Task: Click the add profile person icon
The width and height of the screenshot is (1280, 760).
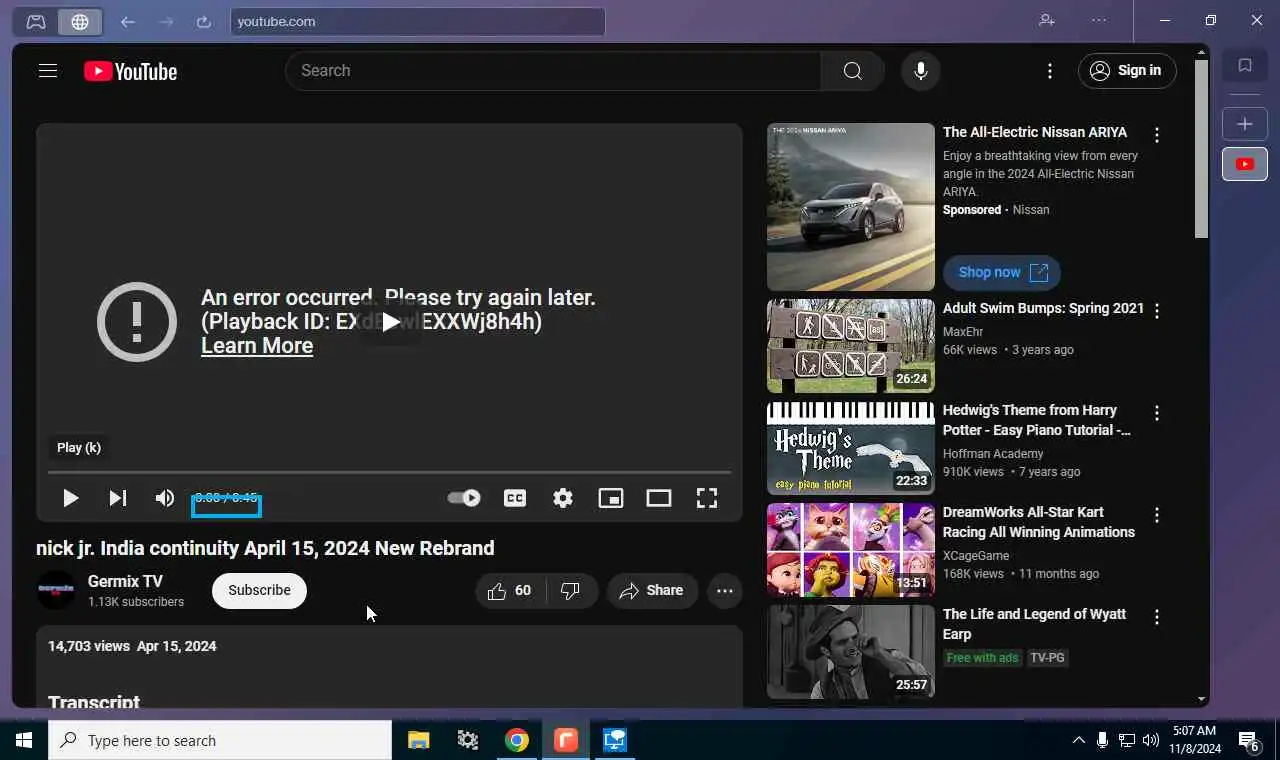Action: (x=1047, y=20)
